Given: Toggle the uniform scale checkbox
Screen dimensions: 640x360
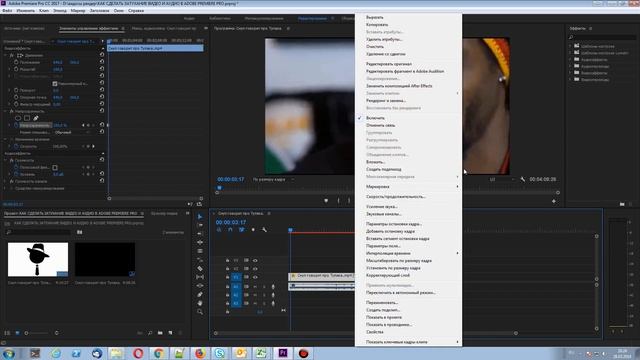Looking at the screenshot, I should click(55, 84).
